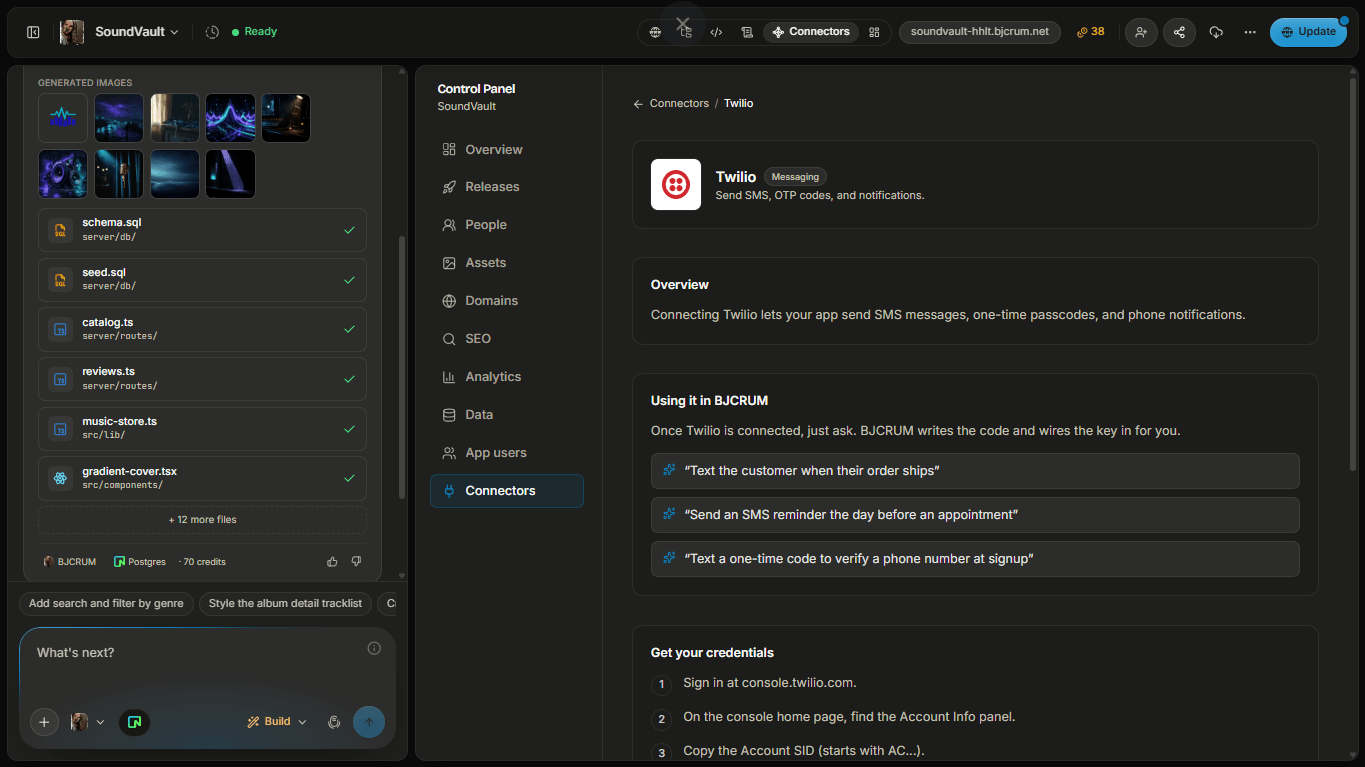Expand the '+ 12 more files' list
Screen dimensions: 1365x767
[x=202, y=520]
